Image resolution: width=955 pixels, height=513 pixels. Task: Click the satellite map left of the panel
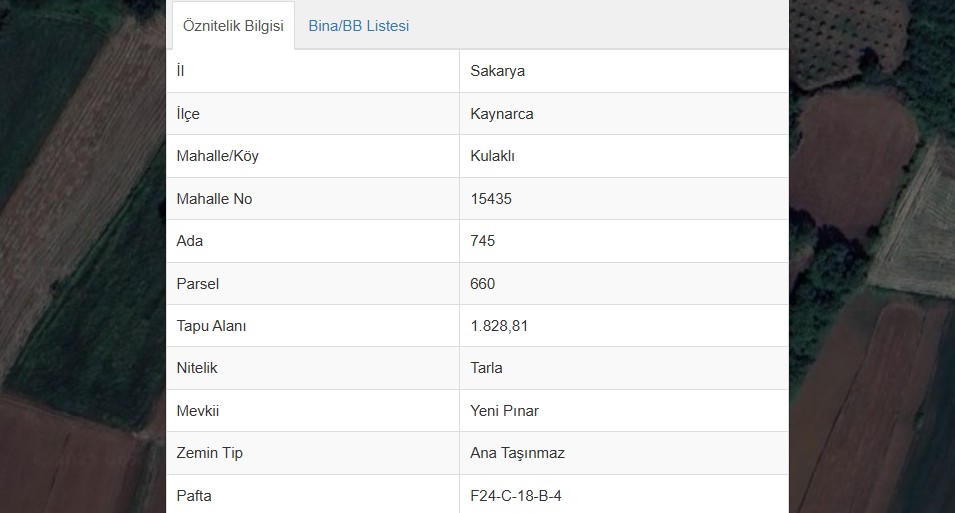tap(83, 256)
